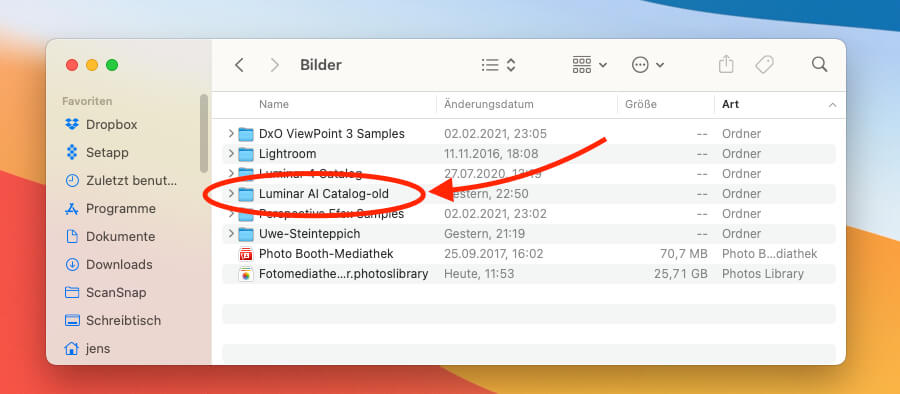900x394 pixels.
Task: Expand the Uwe-Steinteppich folder
Action: (x=231, y=234)
